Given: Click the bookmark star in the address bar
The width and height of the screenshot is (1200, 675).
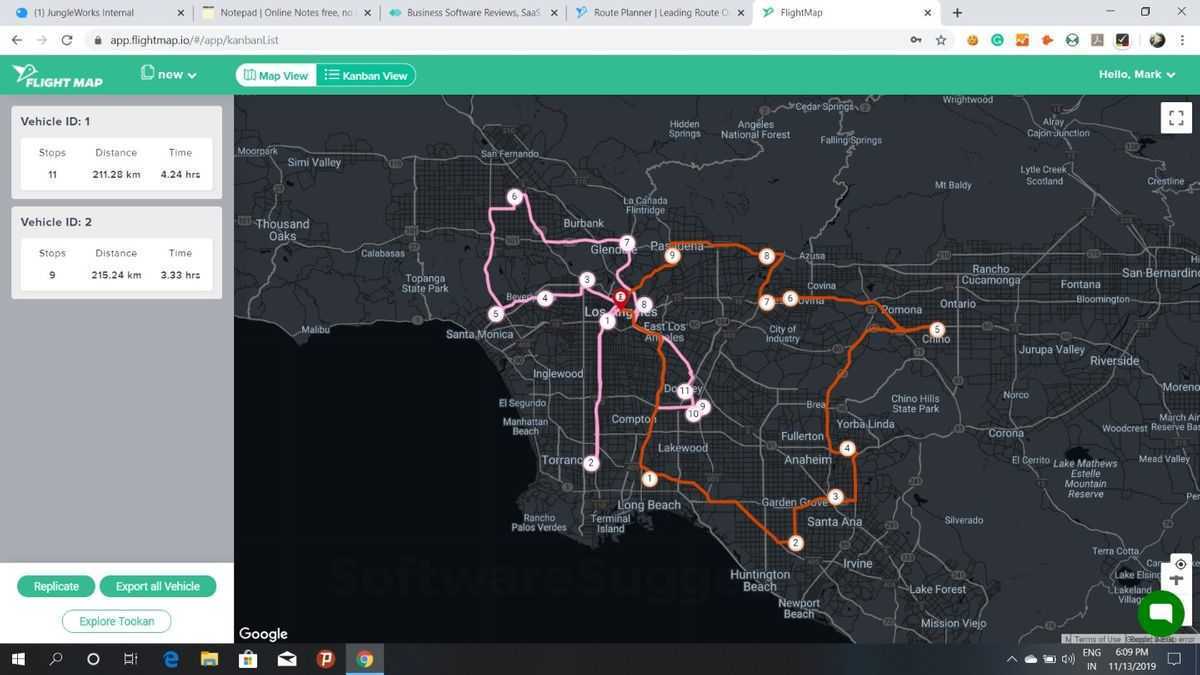Looking at the screenshot, I should [x=941, y=40].
